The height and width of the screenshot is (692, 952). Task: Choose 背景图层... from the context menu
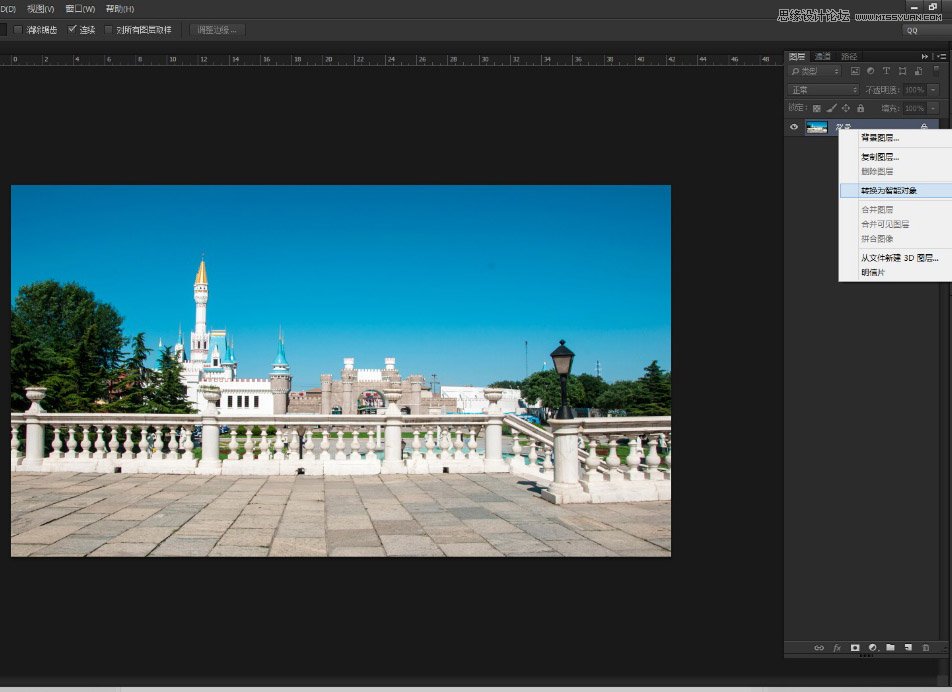895,138
